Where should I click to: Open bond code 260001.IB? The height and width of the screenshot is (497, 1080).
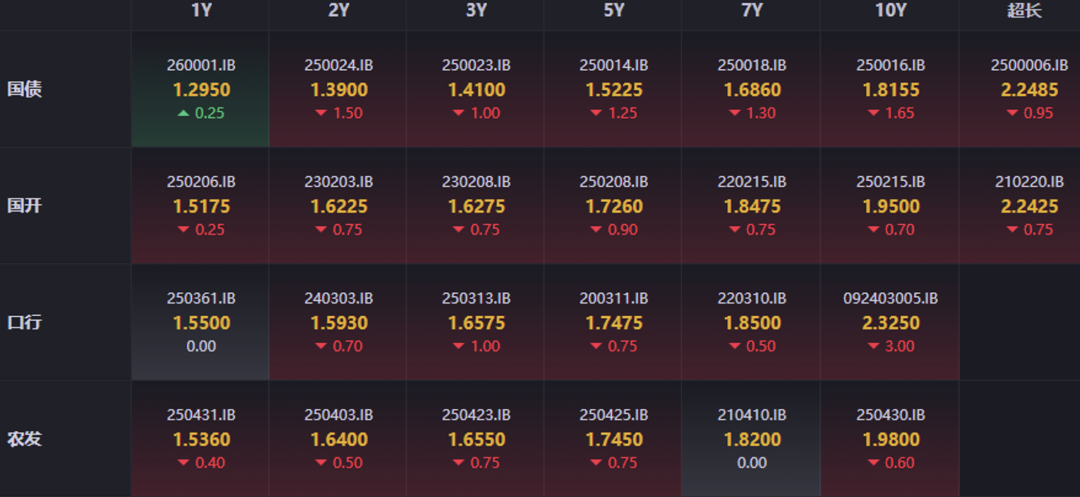[200, 65]
